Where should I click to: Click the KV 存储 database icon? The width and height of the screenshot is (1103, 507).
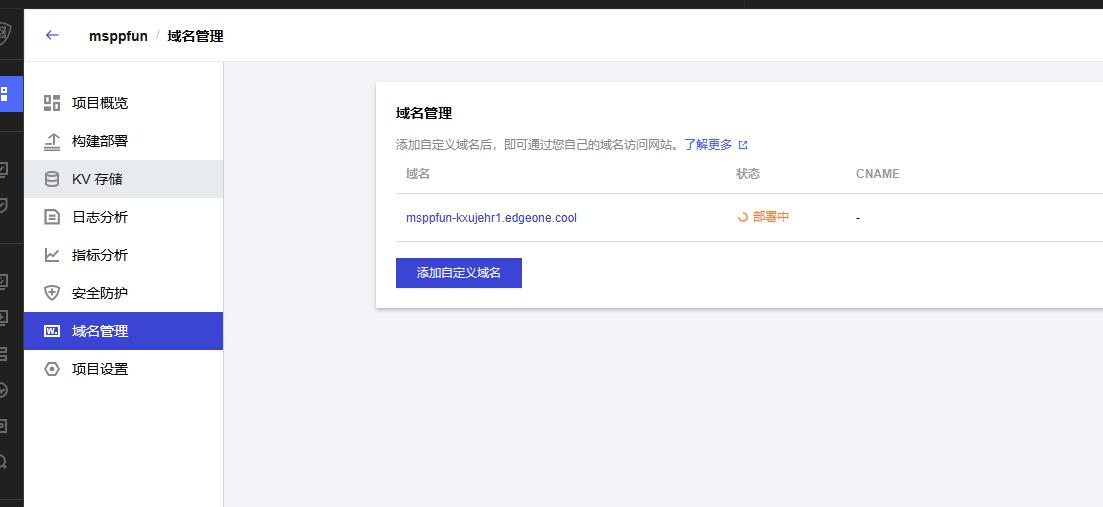(52, 179)
